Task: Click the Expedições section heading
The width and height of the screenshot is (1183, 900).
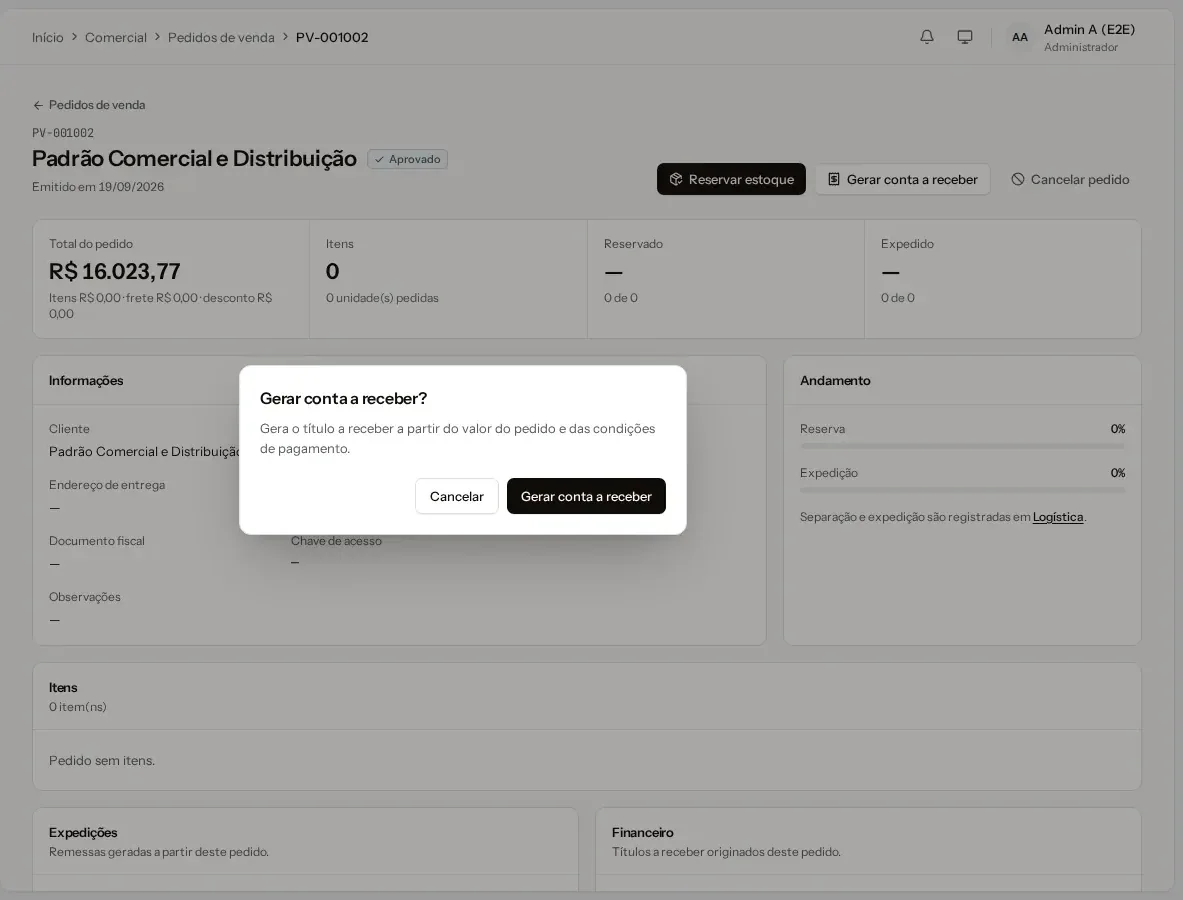Action: [83, 833]
